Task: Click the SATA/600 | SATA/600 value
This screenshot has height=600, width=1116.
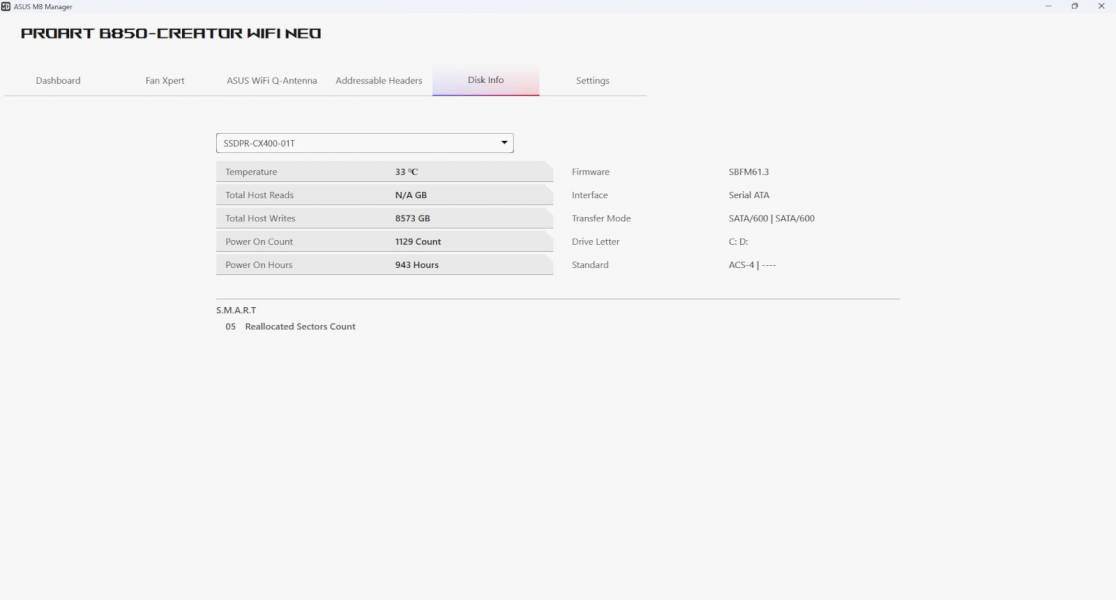Action: click(772, 219)
